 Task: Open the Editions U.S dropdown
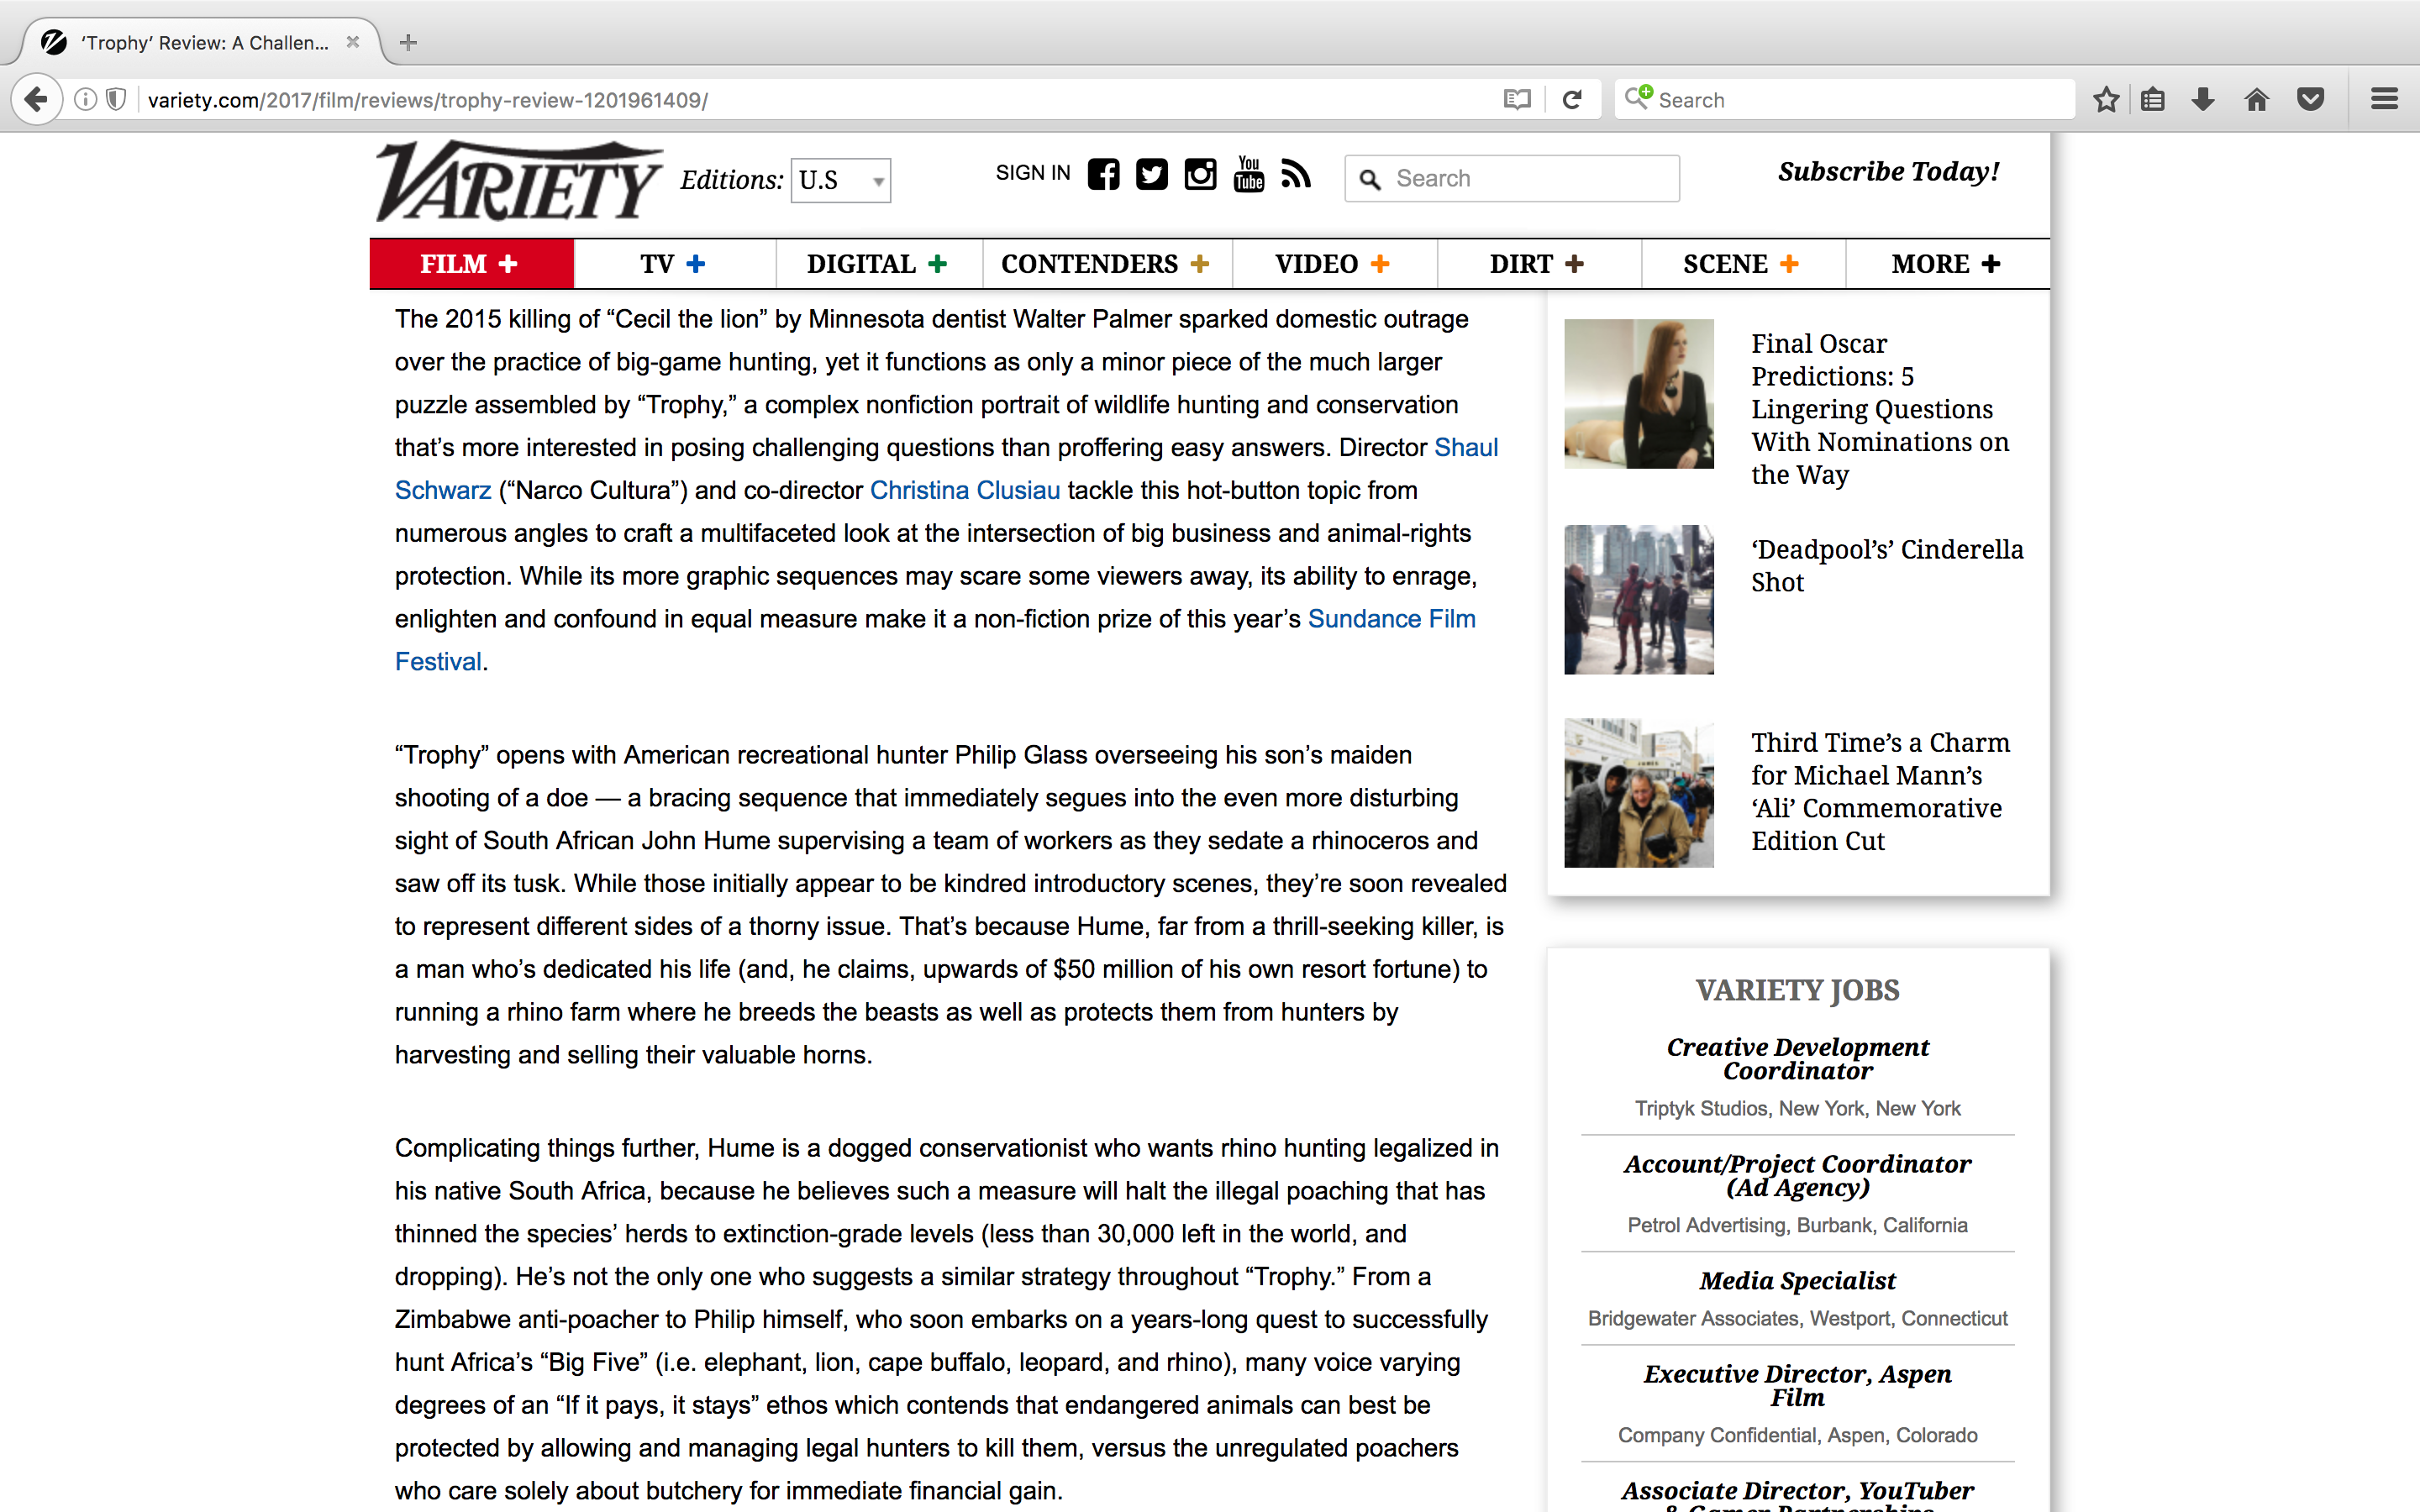pyautogui.click(x=840, y=181)
